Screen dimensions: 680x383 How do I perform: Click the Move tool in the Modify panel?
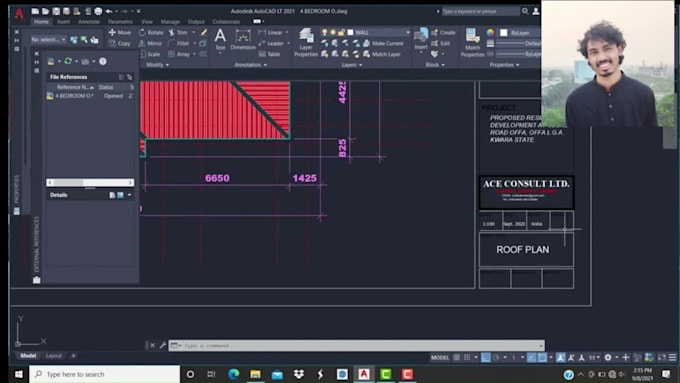pos(120,33)
